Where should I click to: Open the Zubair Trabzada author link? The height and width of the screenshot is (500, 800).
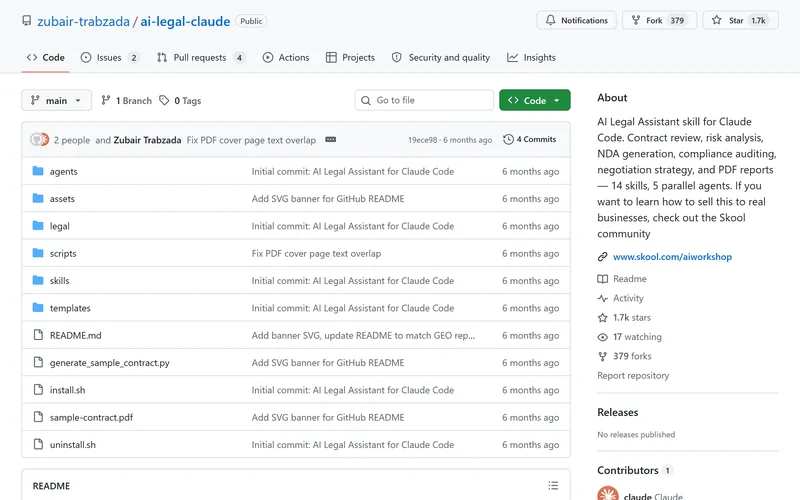tap(147, 140)
